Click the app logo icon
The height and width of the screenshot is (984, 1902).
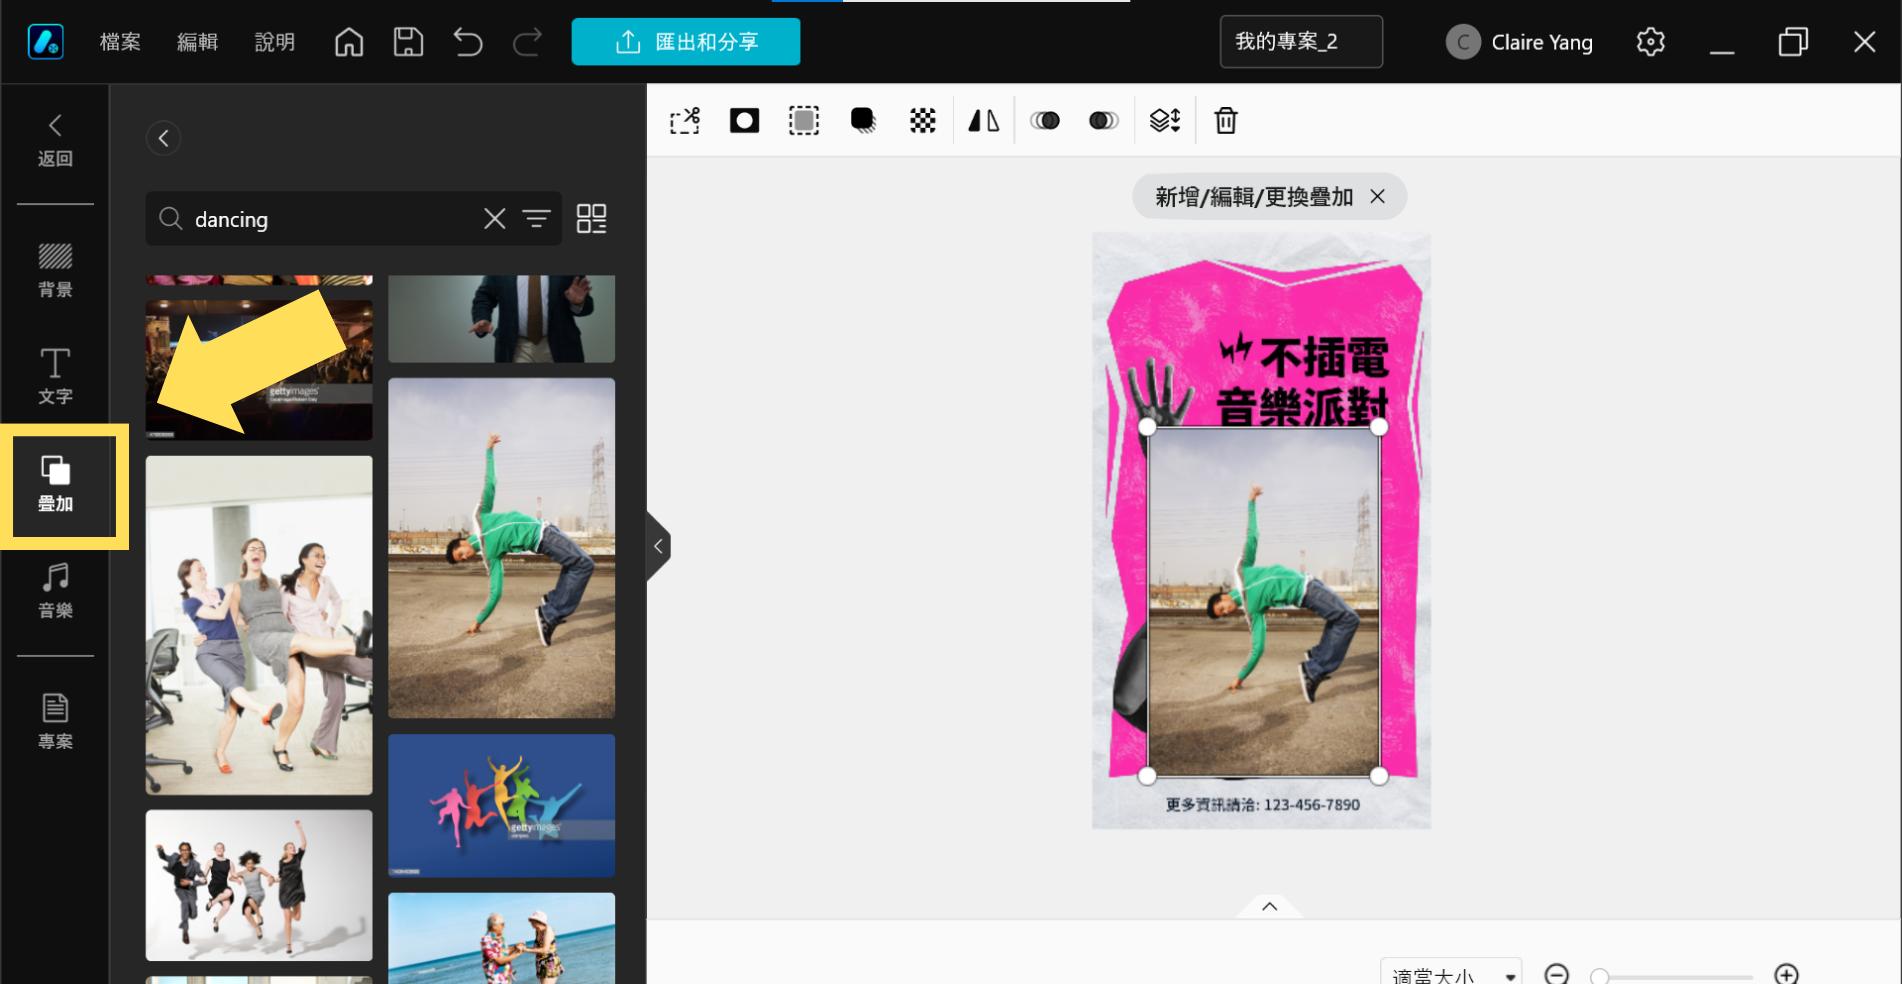46,42
